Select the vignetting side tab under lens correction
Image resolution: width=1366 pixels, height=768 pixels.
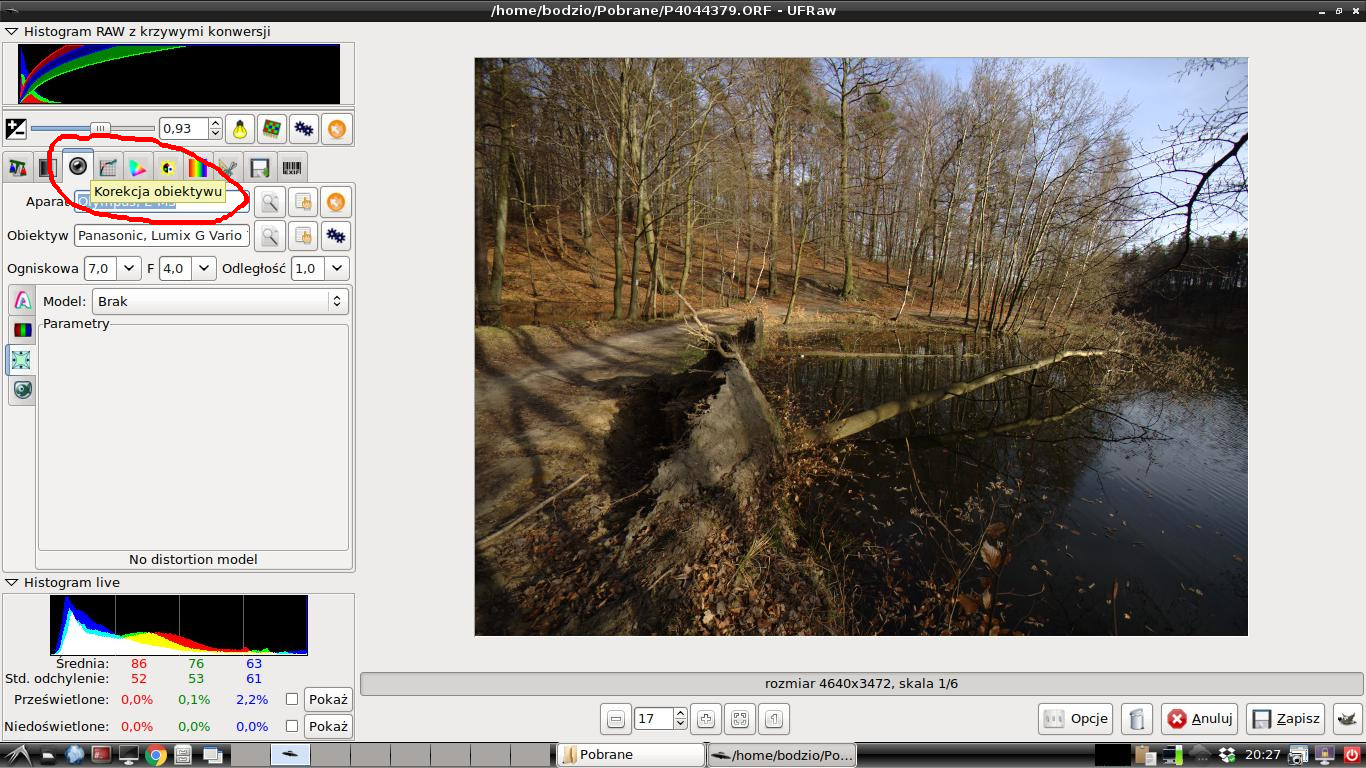point(22,330)
